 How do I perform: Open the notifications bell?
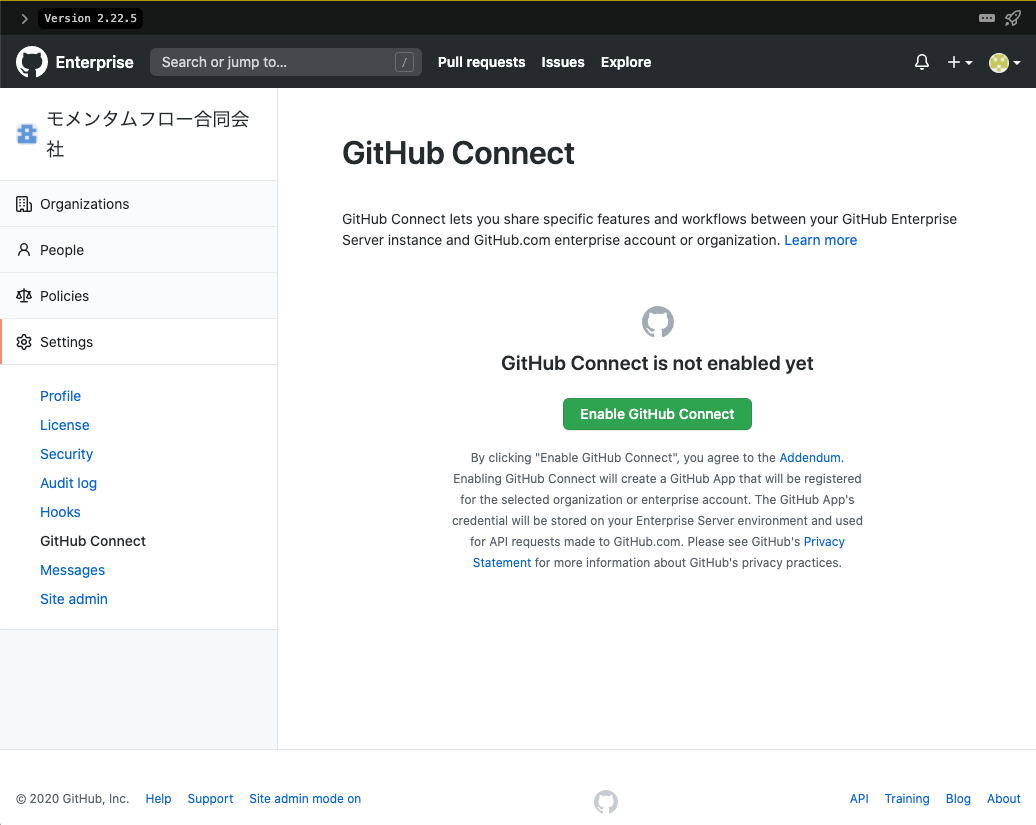(x=922, y=62)
